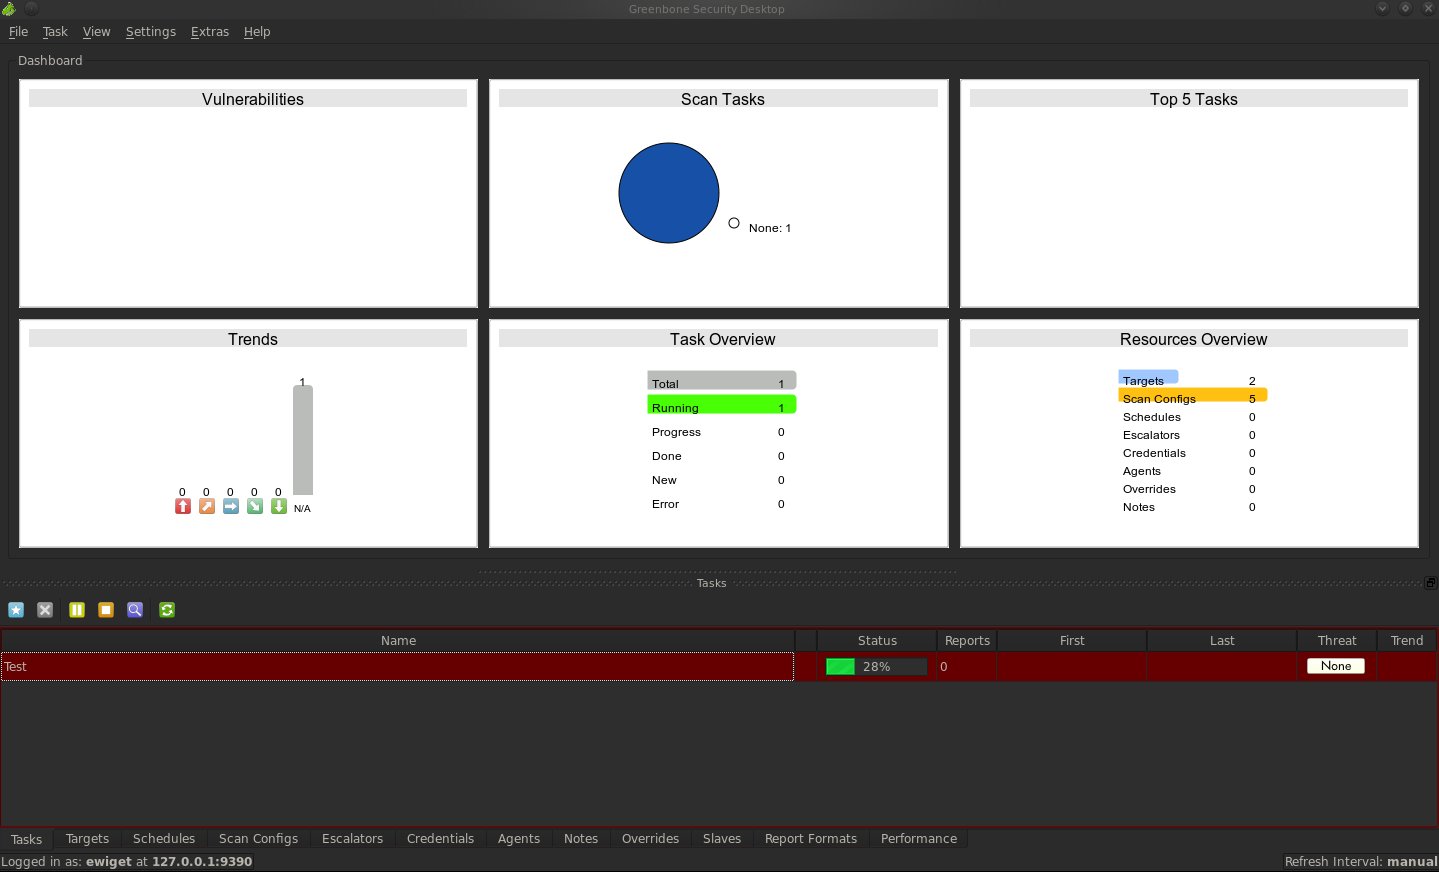Open task details with the magnifier icon

(135, 610)
